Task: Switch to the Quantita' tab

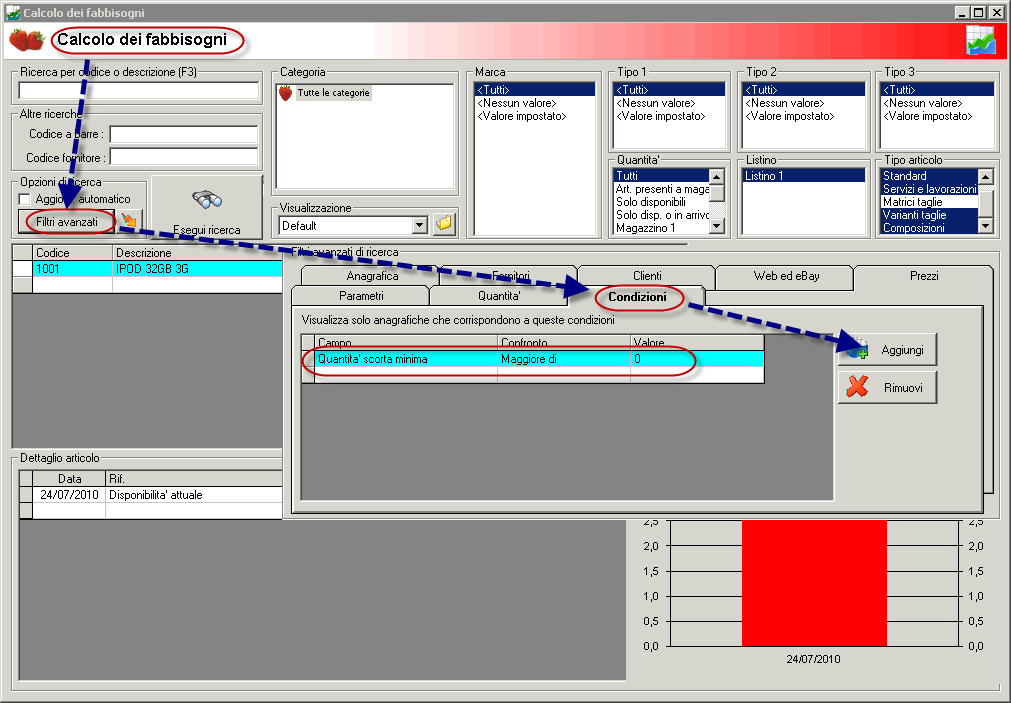Action: (x=499, y=295)
